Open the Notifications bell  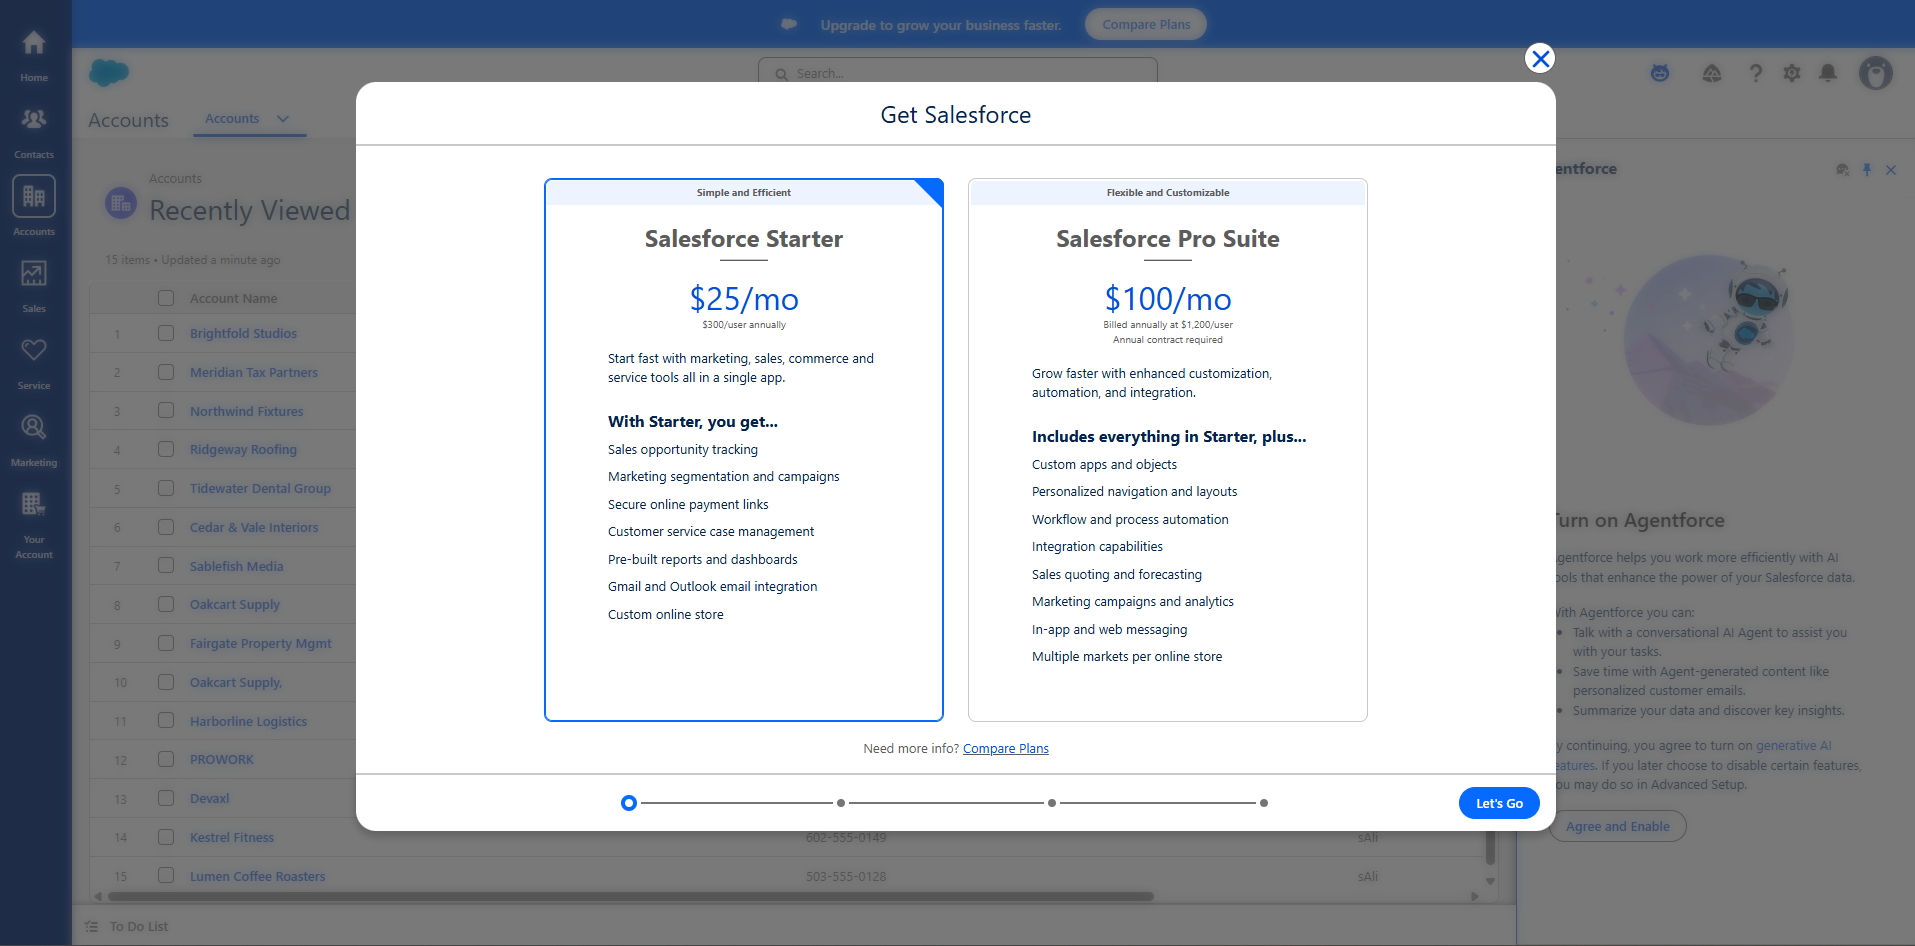1828,73
